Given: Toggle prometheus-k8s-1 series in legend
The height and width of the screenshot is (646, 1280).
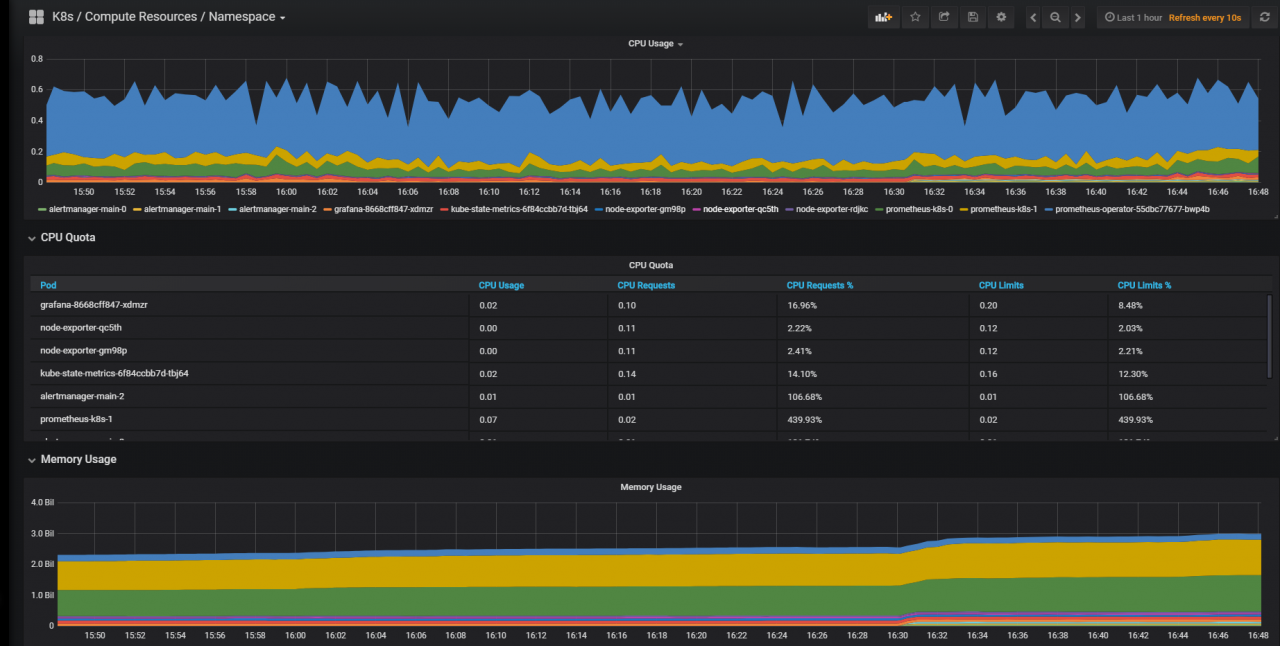Looking at the screenshot, I should (1004, 209).
